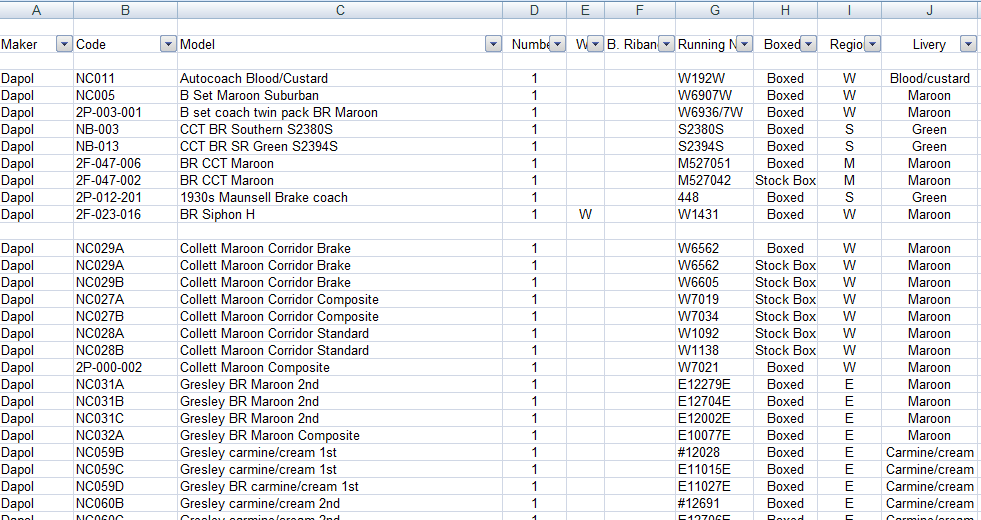This screenshot has height=520, width=981.
Task: Select column D header
Action: 534,10
